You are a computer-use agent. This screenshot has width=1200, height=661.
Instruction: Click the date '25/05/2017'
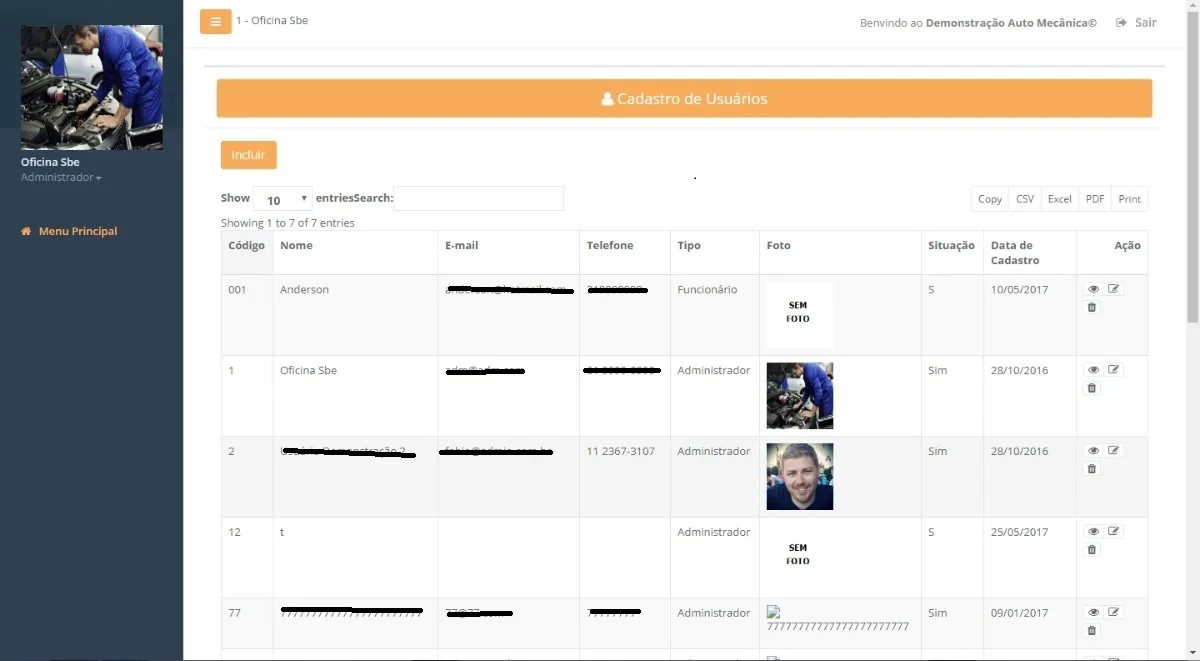(x=1019, y=533)
